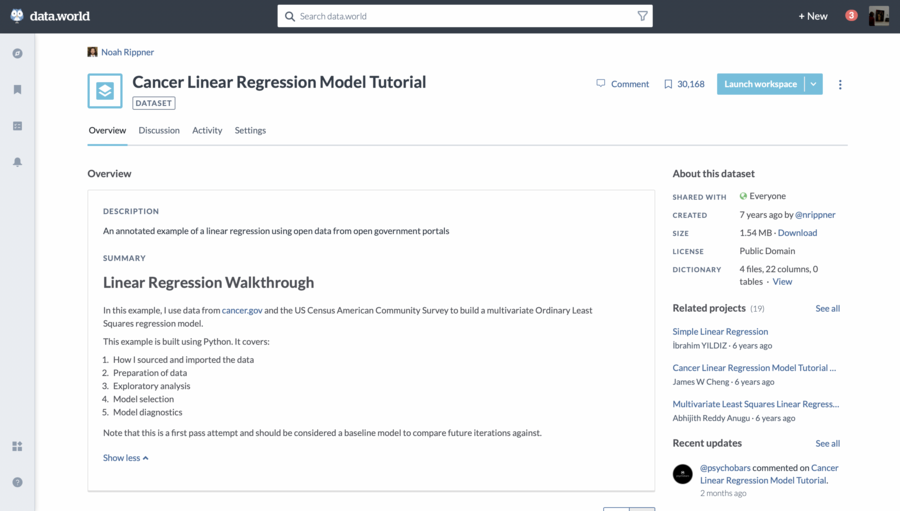The image size is (900, 511).
Task: Click the search filter funnel icon
Action: [642, 16]
